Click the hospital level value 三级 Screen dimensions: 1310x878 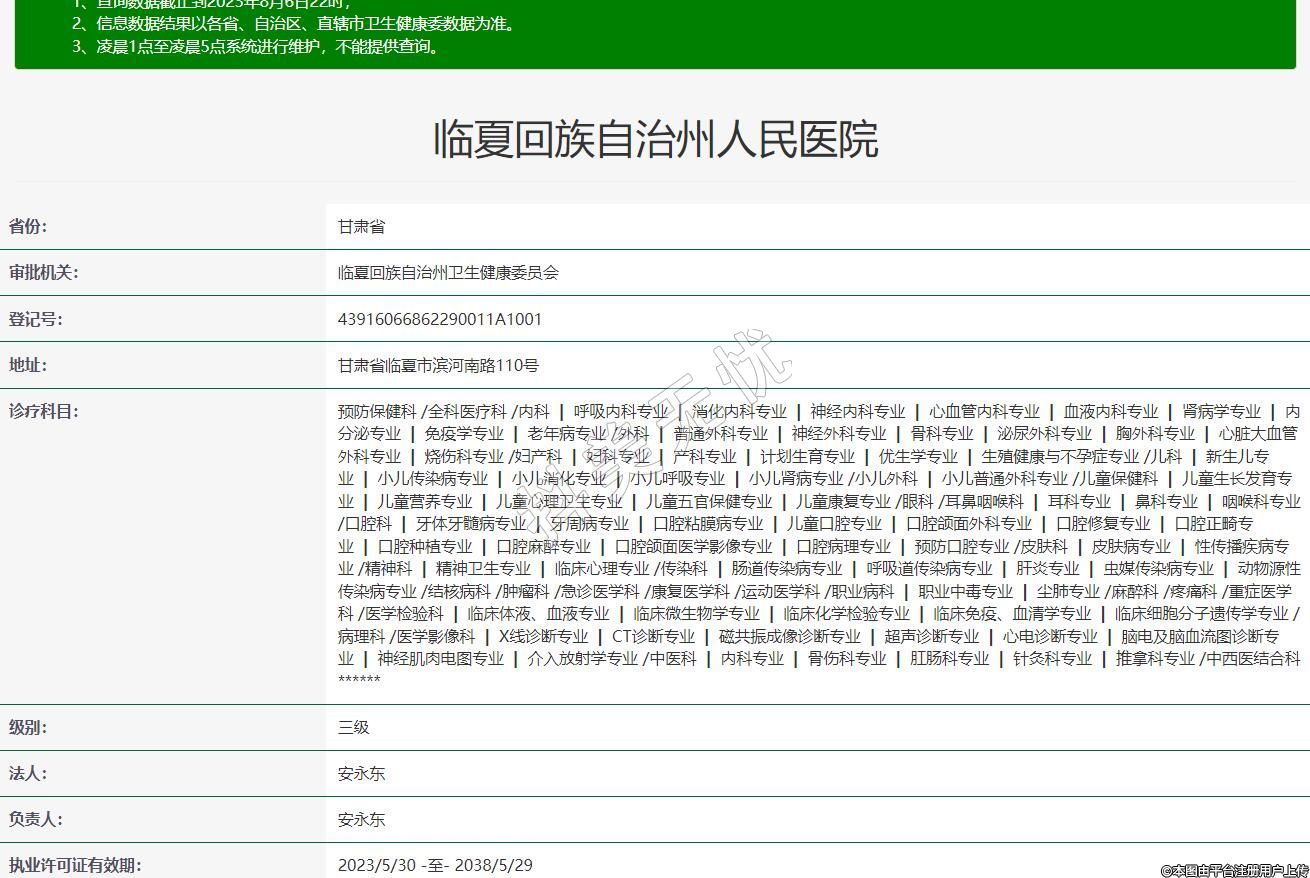354,727
